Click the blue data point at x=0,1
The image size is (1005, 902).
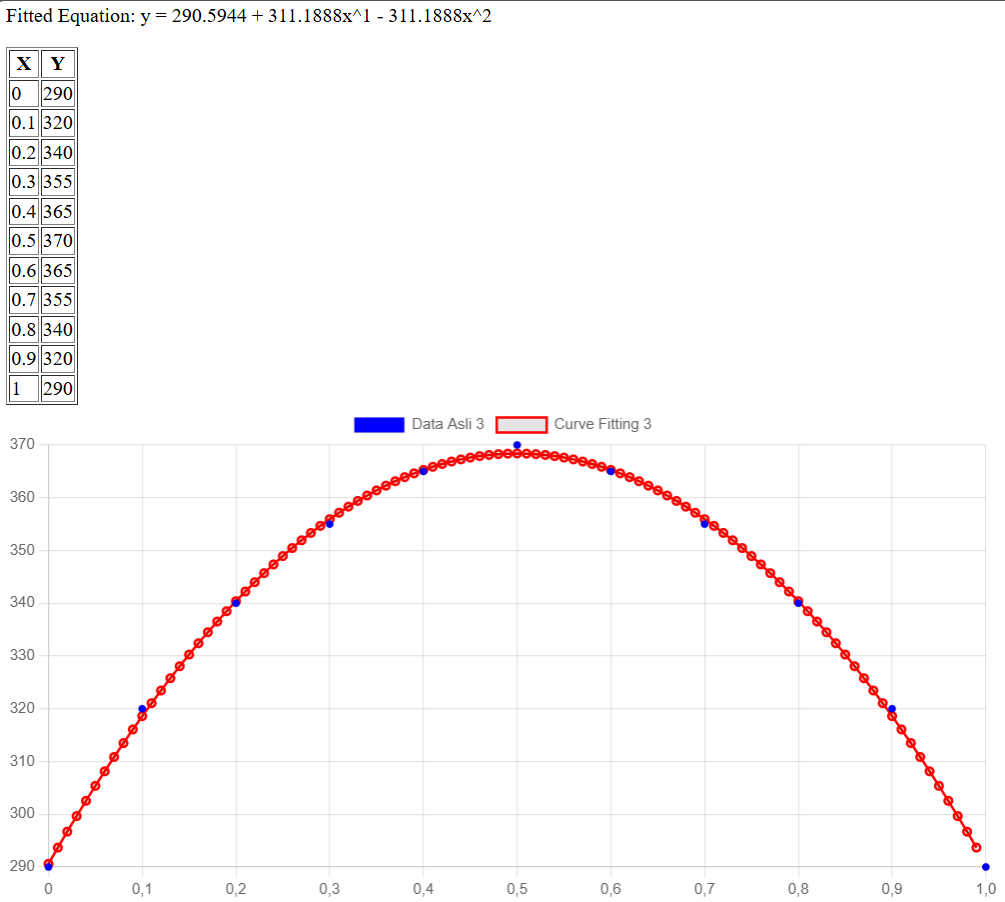[x=142, y=709]
